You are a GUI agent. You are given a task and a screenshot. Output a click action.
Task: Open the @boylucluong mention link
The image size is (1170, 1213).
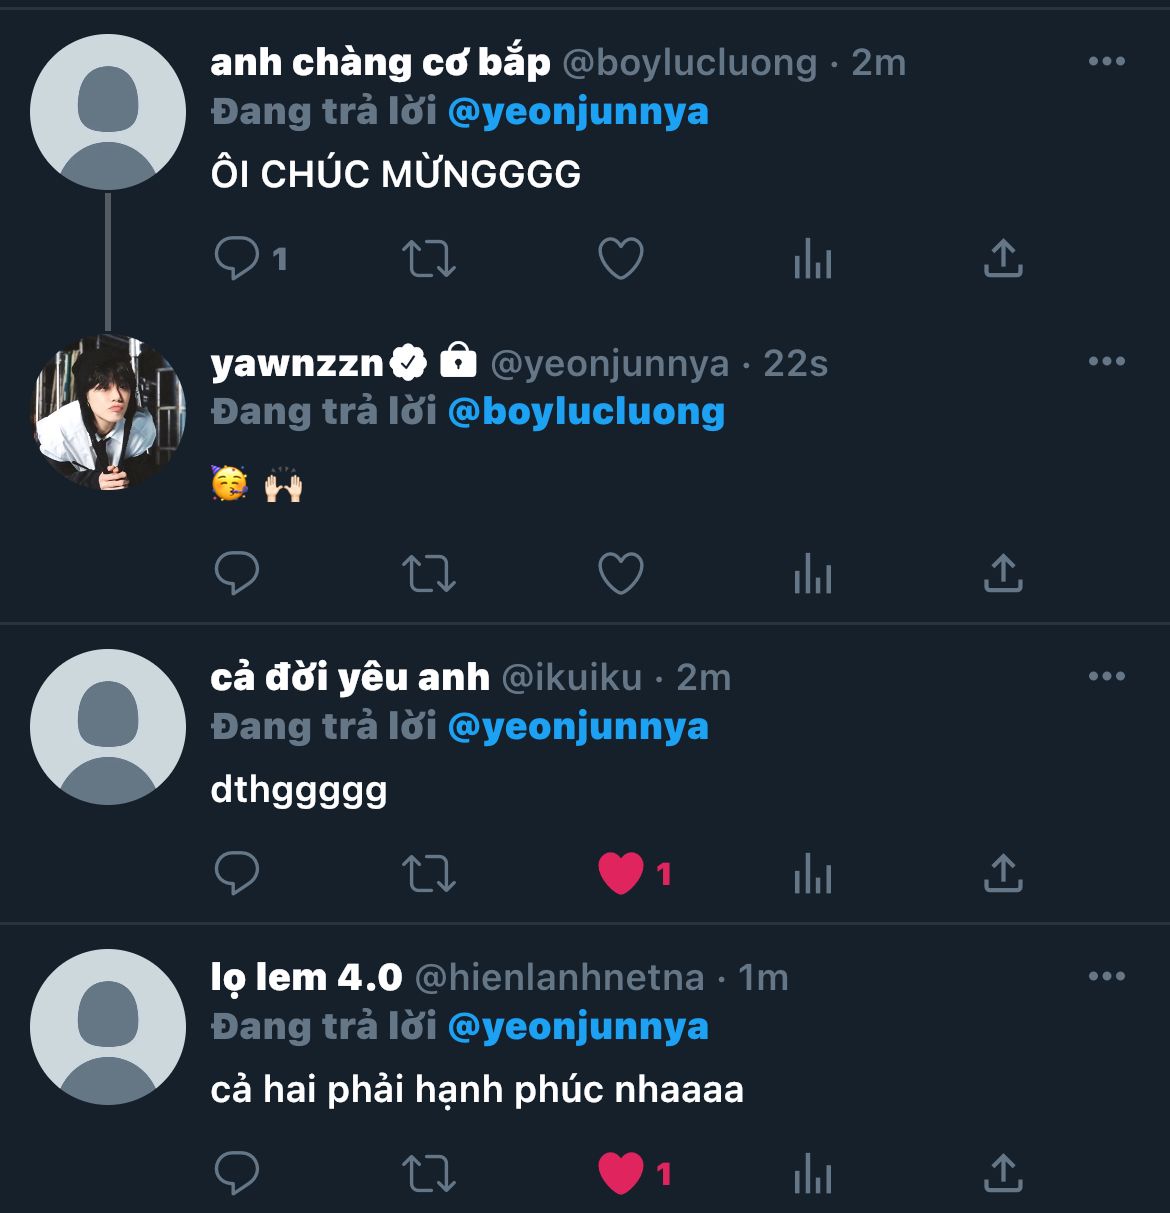(586, 412)
